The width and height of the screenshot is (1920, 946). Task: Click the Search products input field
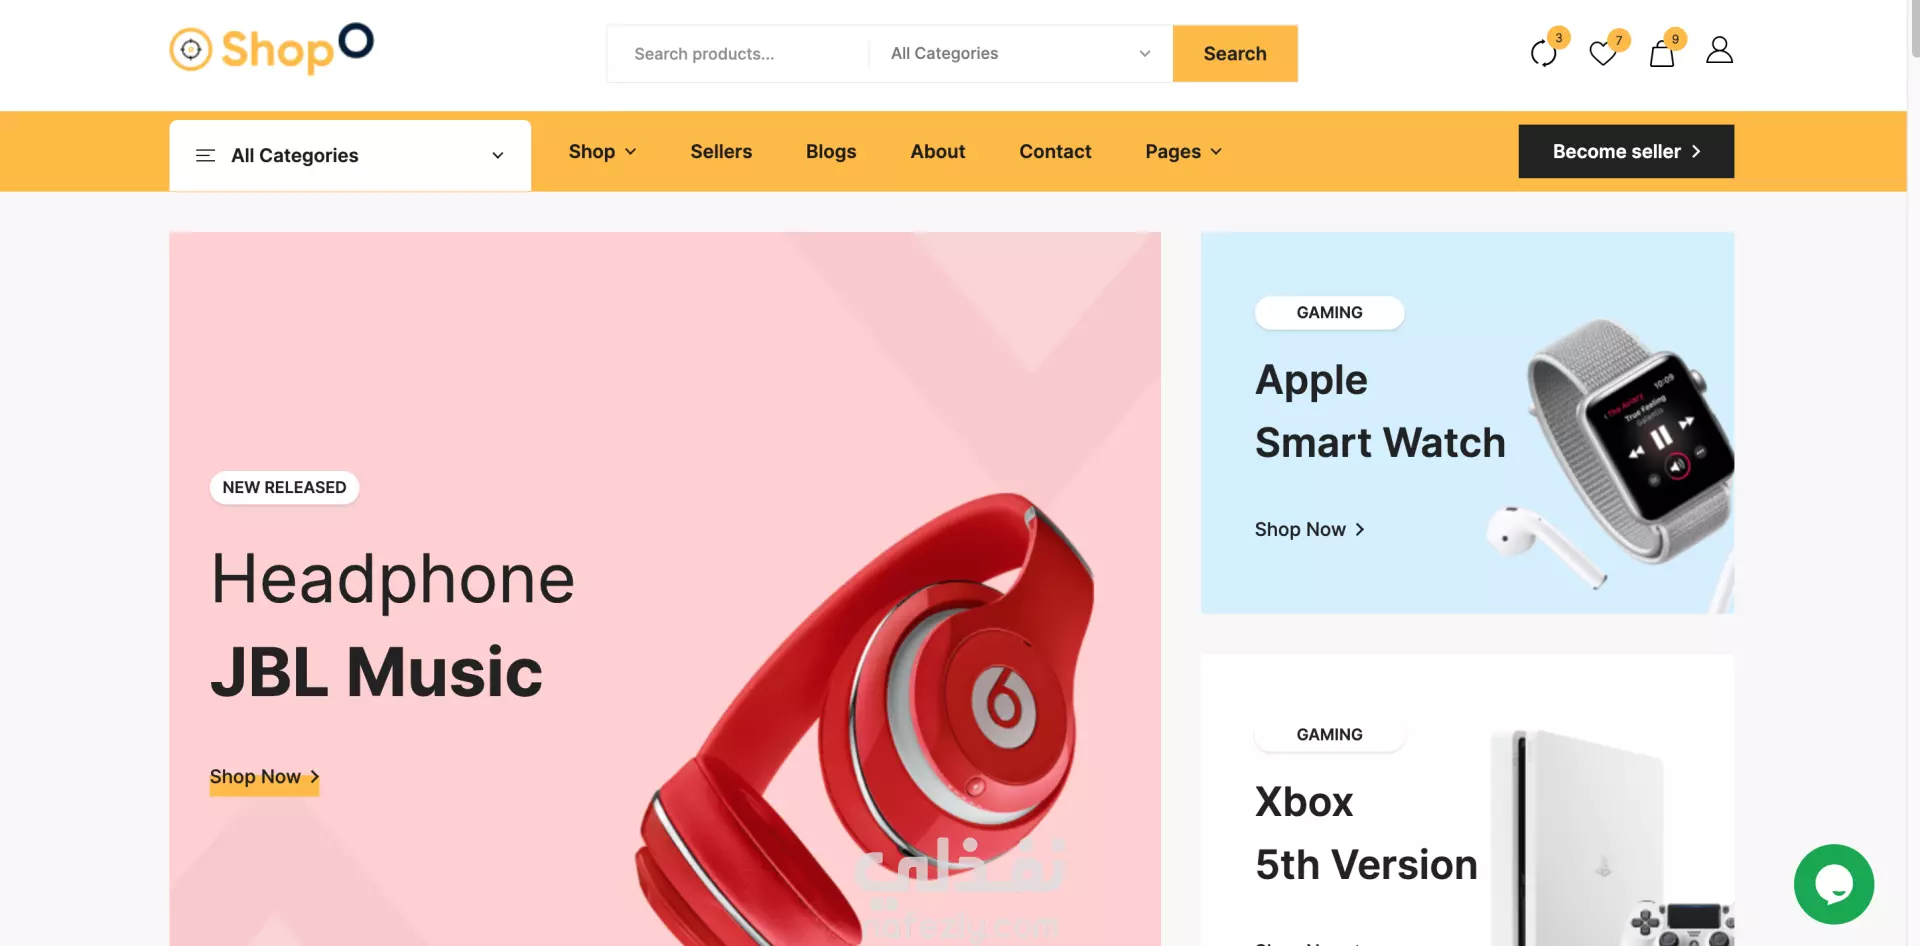tap(738, 53)
